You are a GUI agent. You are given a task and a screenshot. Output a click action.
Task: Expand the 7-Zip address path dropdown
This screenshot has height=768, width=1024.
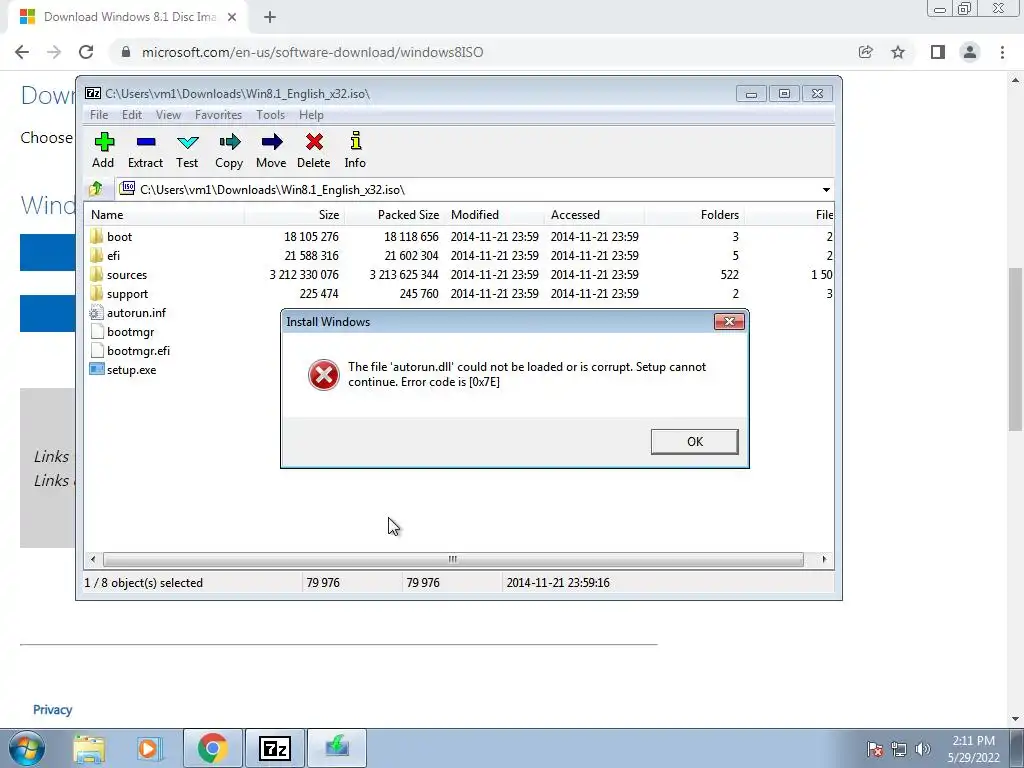[826, 189]
